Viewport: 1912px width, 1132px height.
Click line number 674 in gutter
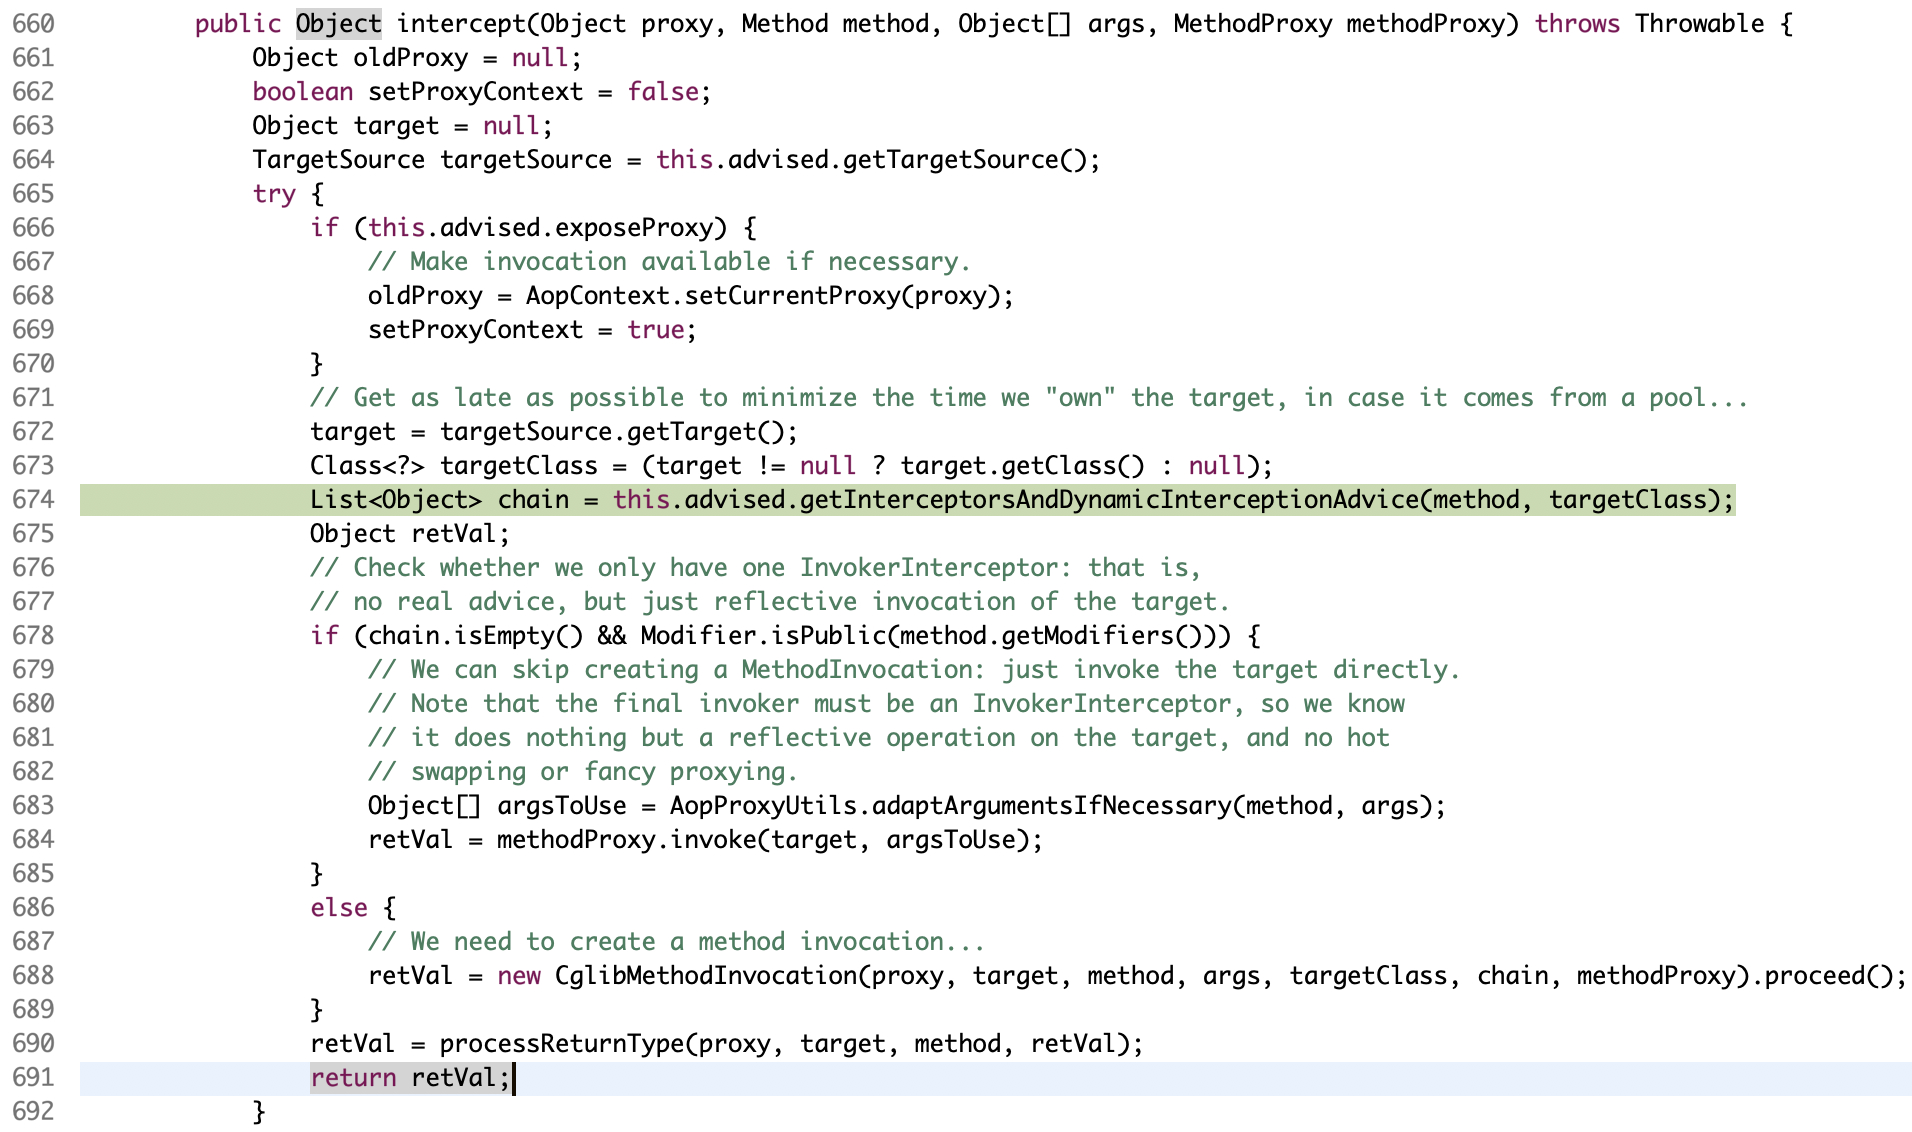(x=33, y=500)
